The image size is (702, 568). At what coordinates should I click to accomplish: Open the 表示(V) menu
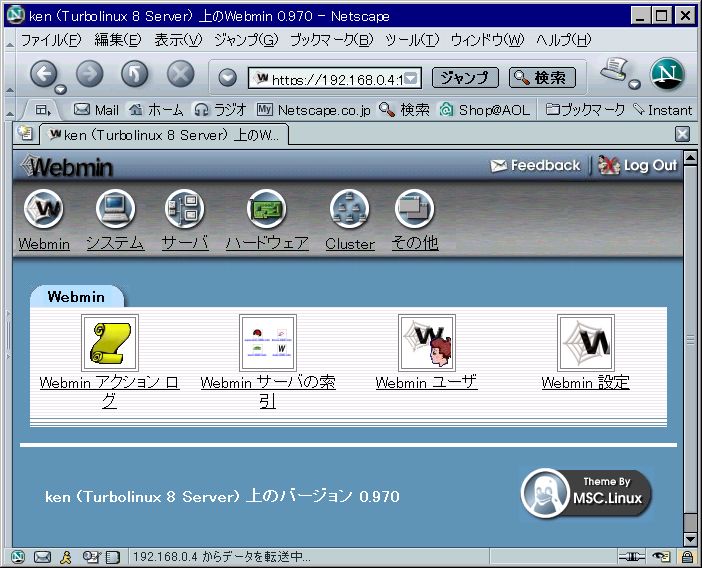coord(178,40)
